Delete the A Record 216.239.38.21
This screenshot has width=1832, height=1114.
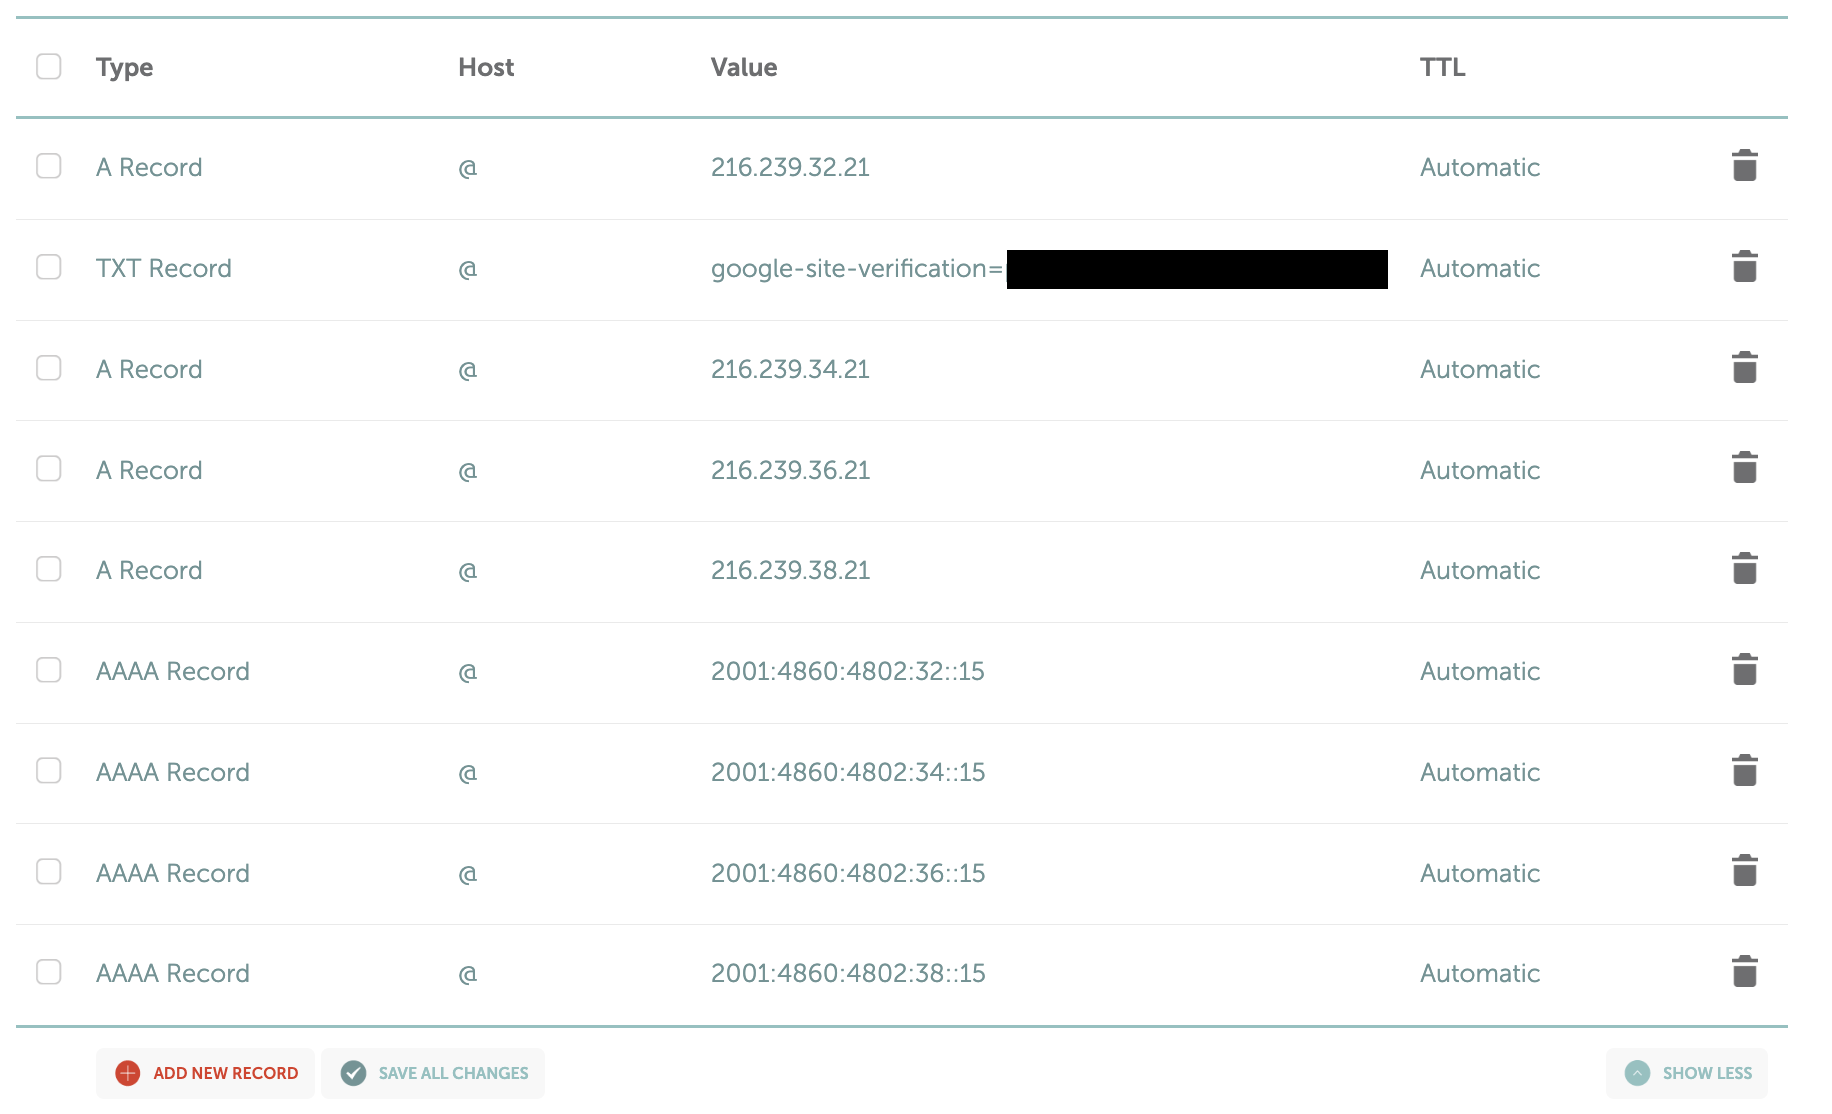pyautogui.click(x=1744, y=569)
